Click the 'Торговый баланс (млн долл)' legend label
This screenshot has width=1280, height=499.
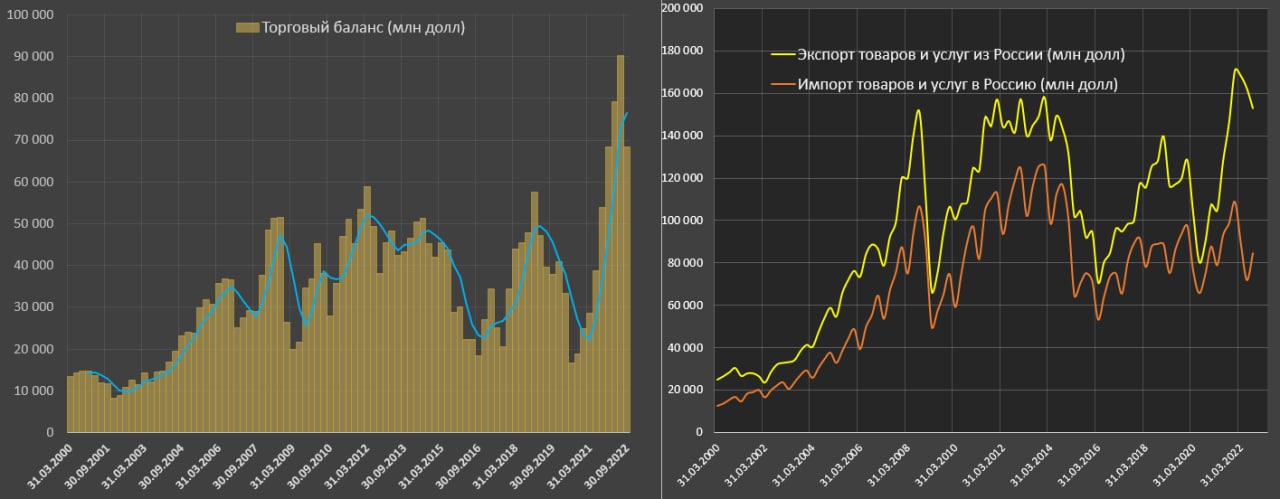tap(363, 27)
